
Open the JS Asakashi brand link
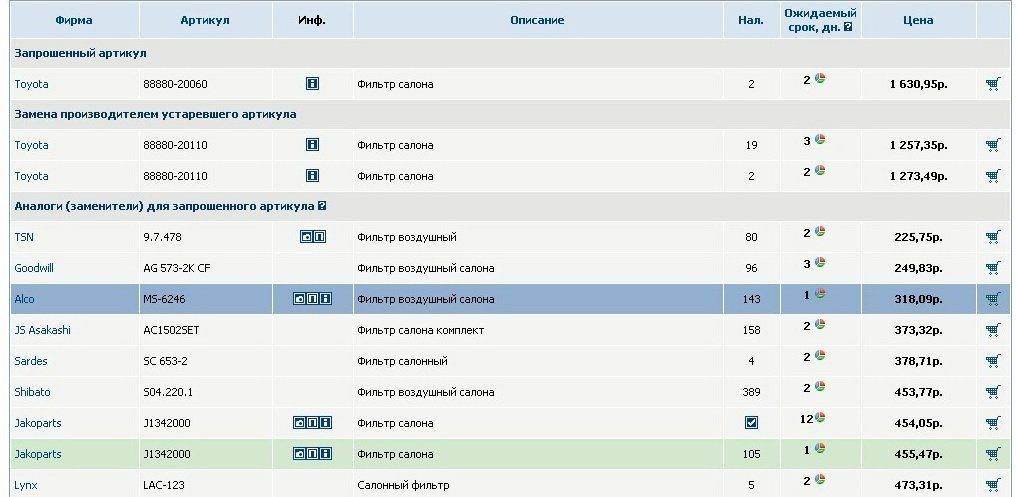[42, 330]
